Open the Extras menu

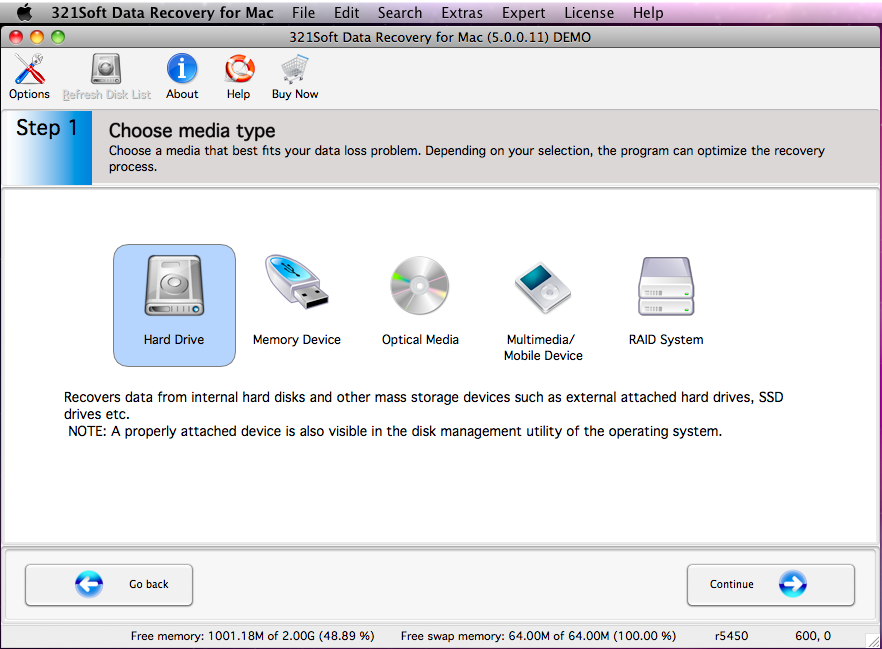click(x=462, y=12)
